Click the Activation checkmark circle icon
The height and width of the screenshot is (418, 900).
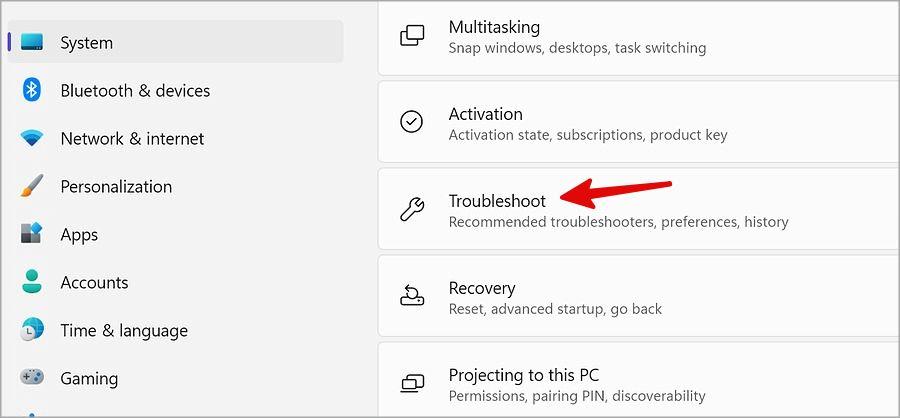pyautogui.click(x=412, y=122)
